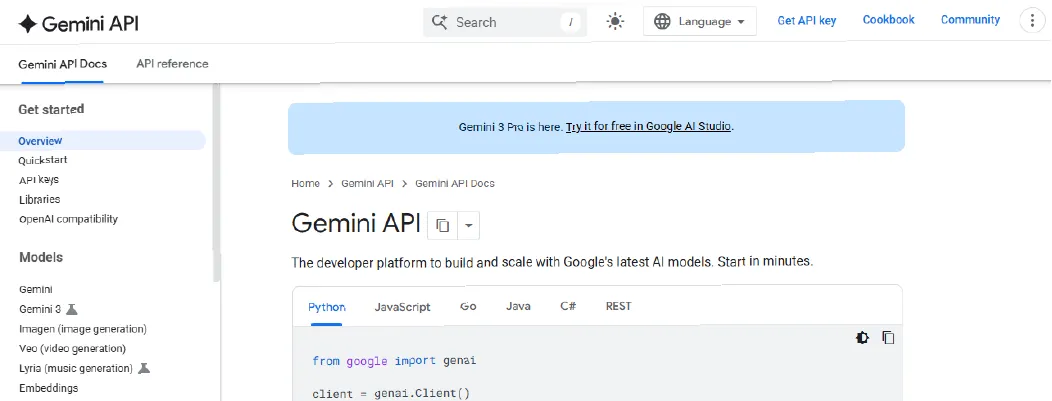Toggle the code block dark theme icon
This screenshot has width=1052, height=401.
point(862,337)
